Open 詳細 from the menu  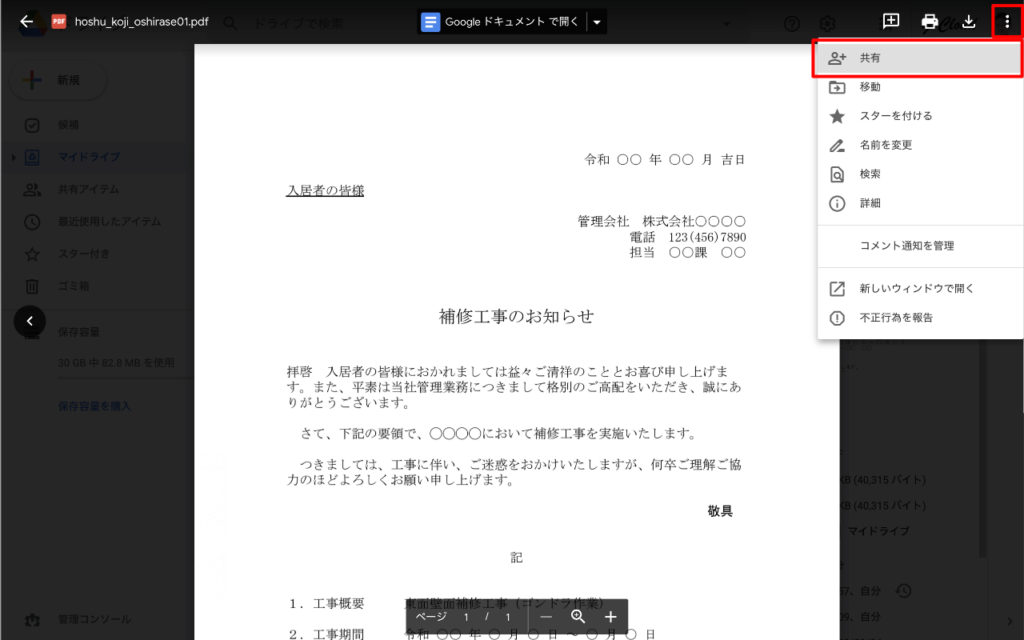click(918, 204)
